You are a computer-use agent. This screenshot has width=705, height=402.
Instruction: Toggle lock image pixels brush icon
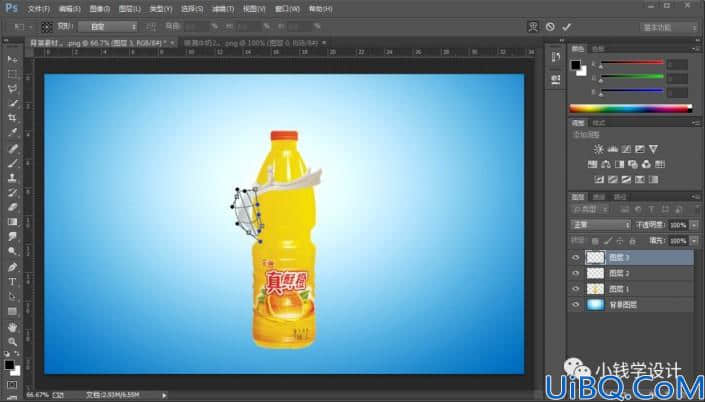[607, 241]
